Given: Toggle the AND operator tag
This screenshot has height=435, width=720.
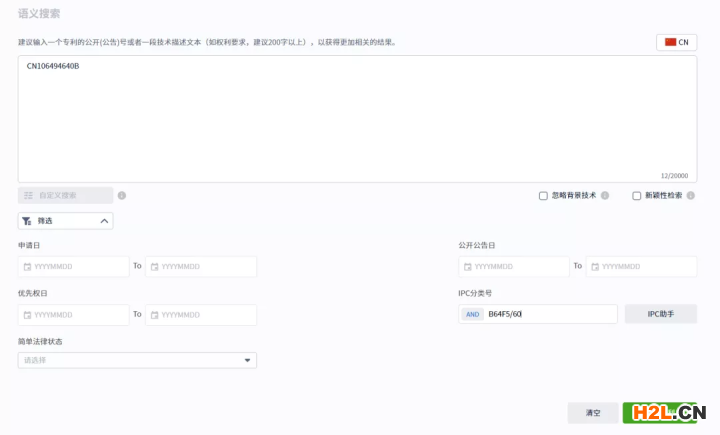Looking at the screenshot, I should point(472,314).
